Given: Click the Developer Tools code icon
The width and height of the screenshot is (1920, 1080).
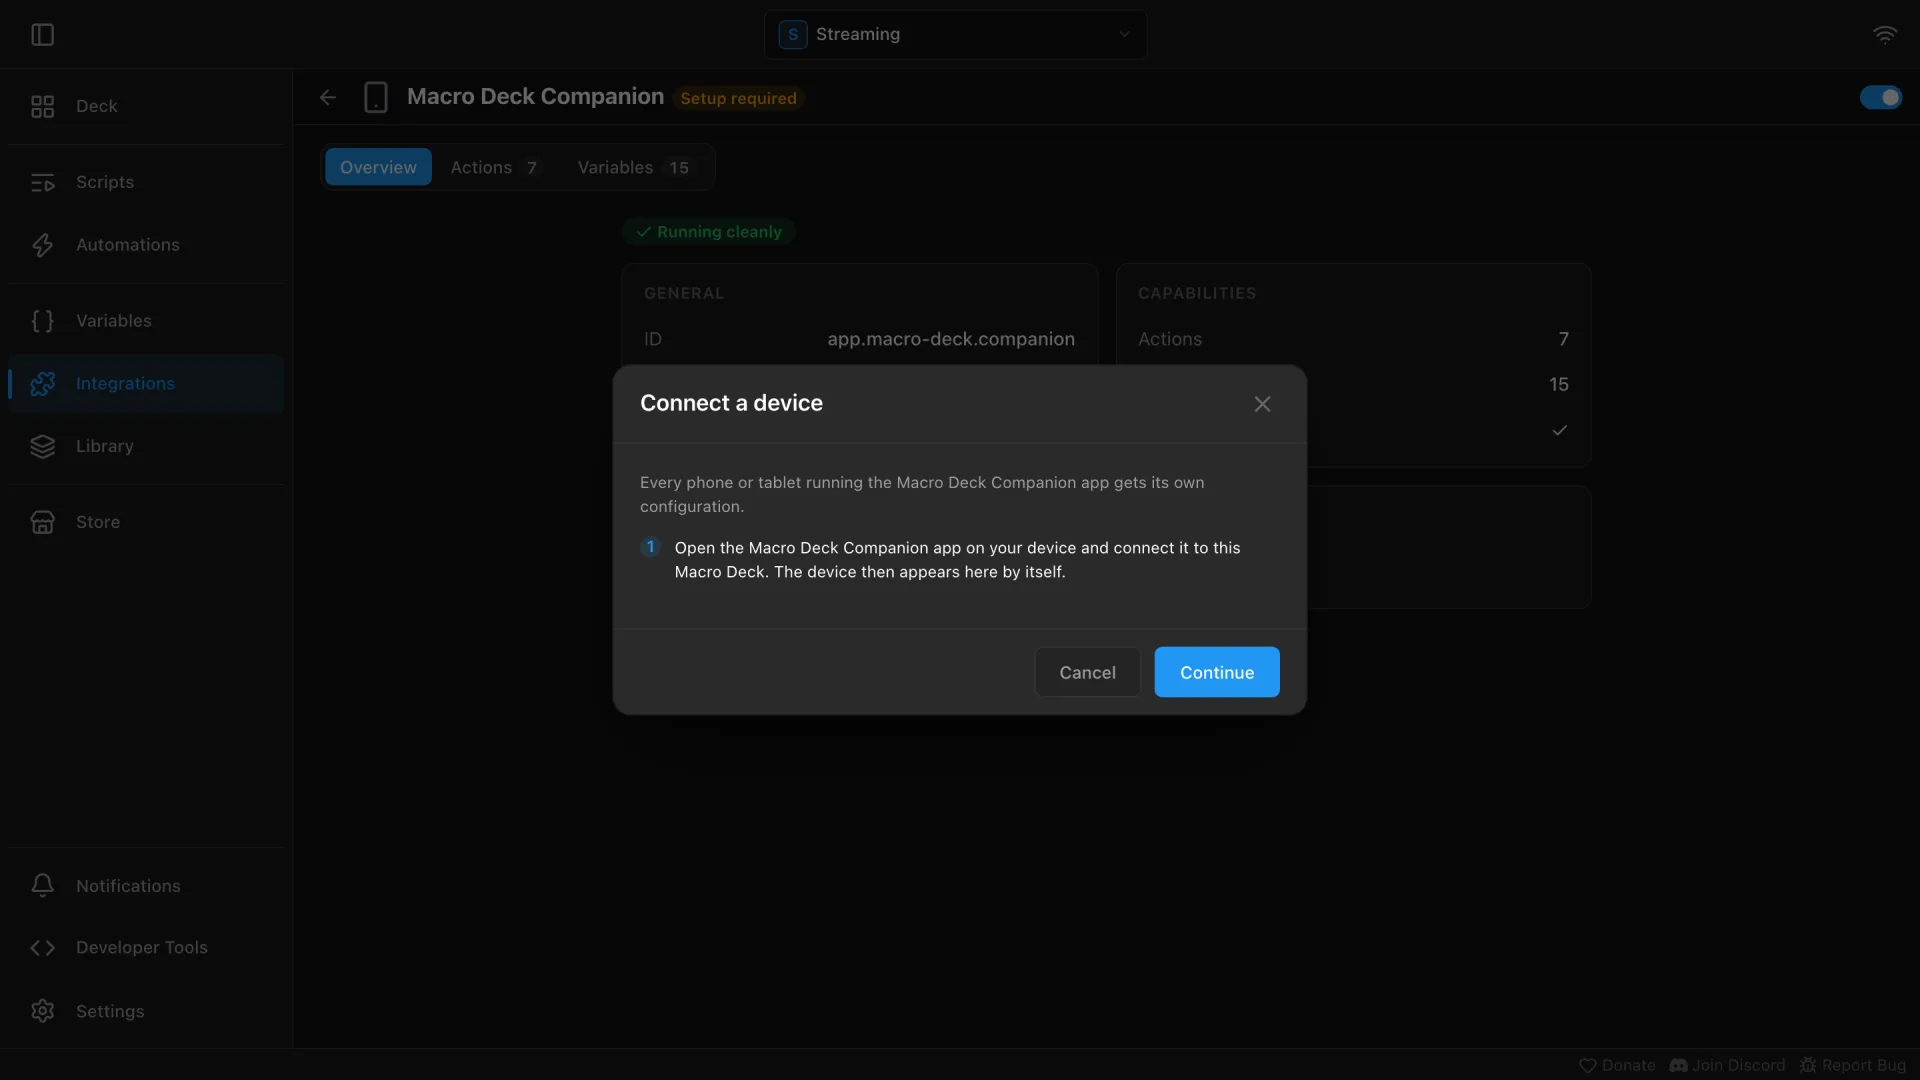Looking at the screenshot, I should click(42, 948).
